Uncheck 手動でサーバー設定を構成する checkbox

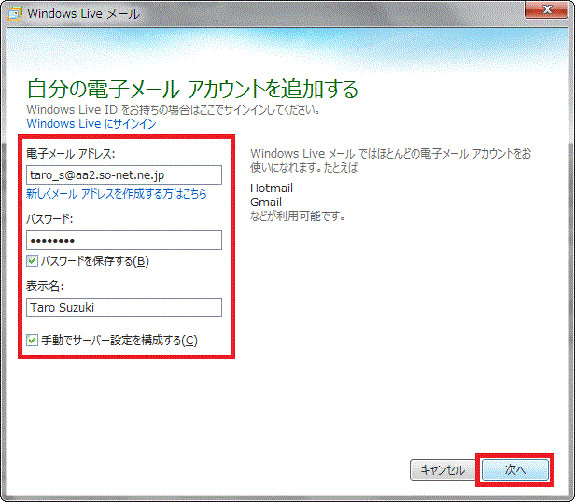pyautogui.click(x=32, y=340)
